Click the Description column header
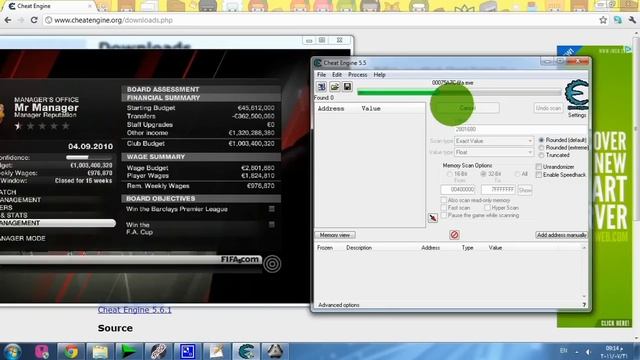Screen dimensions: 640x360 [x=359, y=248]
